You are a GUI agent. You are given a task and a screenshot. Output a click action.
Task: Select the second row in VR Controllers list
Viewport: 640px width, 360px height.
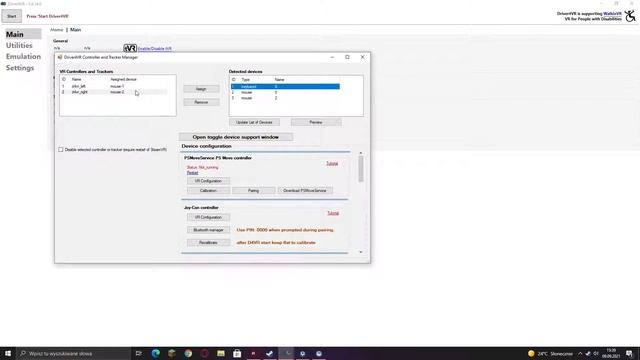[113, 92]
